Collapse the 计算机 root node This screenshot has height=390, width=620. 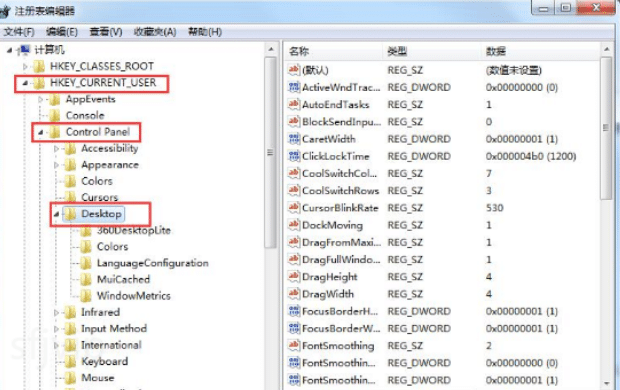pos(9,50)
